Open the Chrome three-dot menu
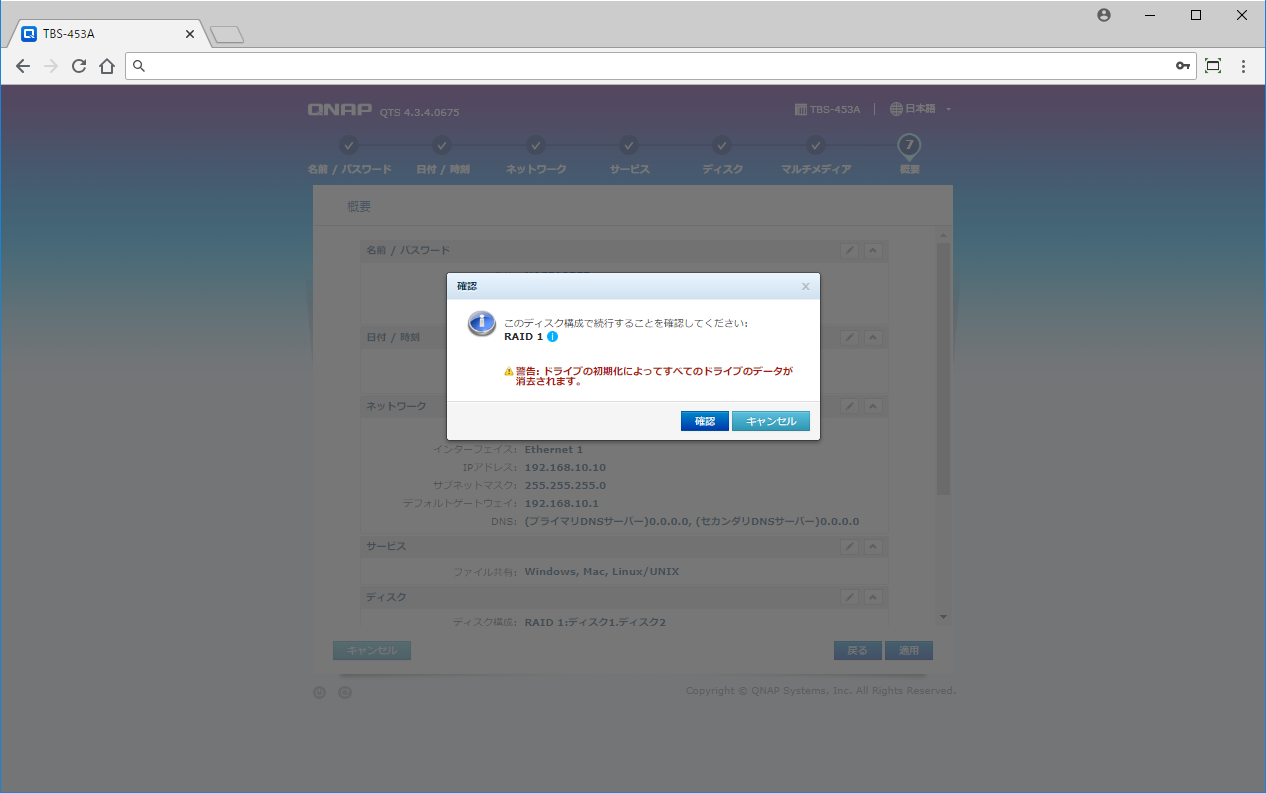 tap(1243, 66)
